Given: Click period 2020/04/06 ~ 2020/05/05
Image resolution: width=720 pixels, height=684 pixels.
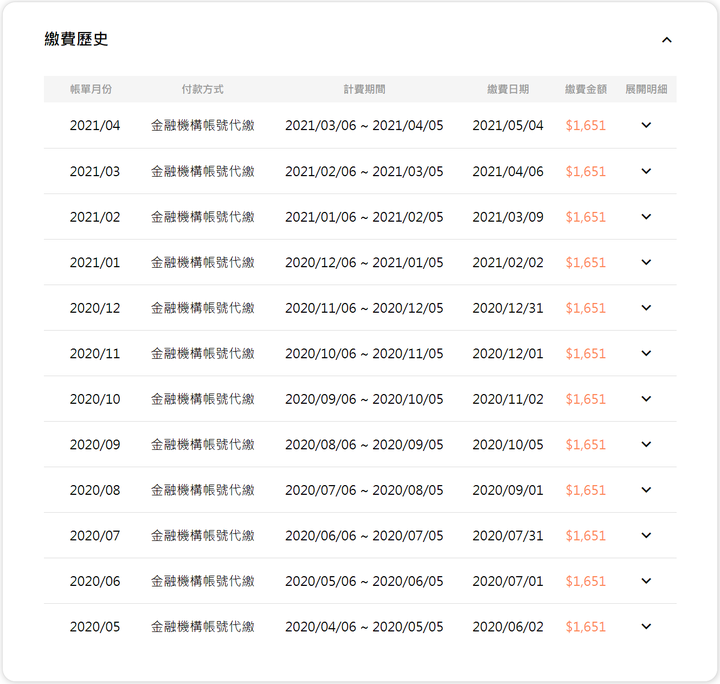Looking at the screenshot, I should click(x=364, y=627).
